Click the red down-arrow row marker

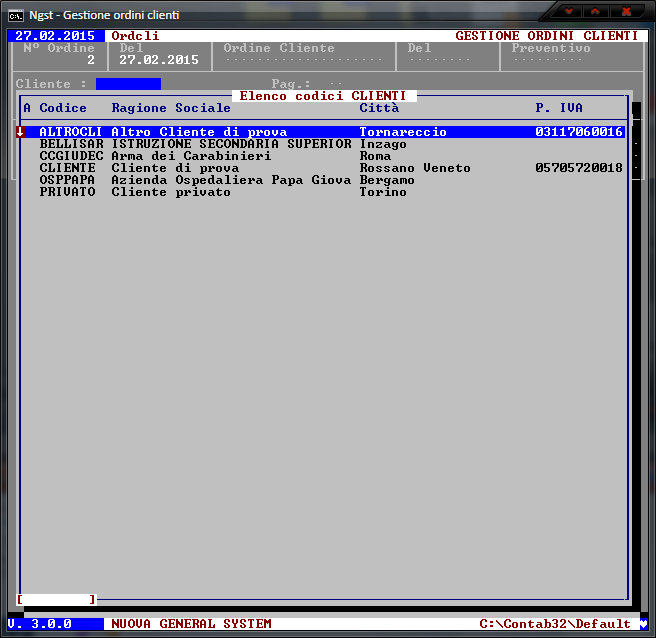coord(20,132)
